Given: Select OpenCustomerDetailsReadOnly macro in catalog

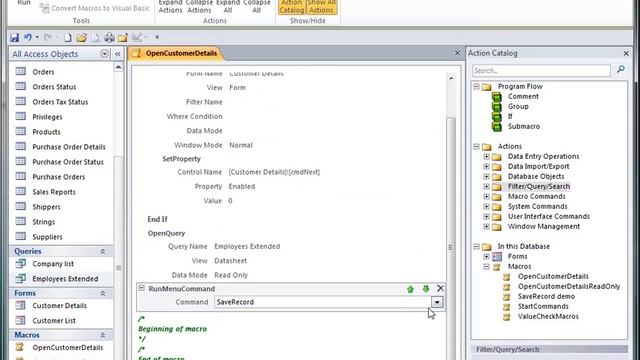Looking at the screenshot, I should click(x=569, y=287).
